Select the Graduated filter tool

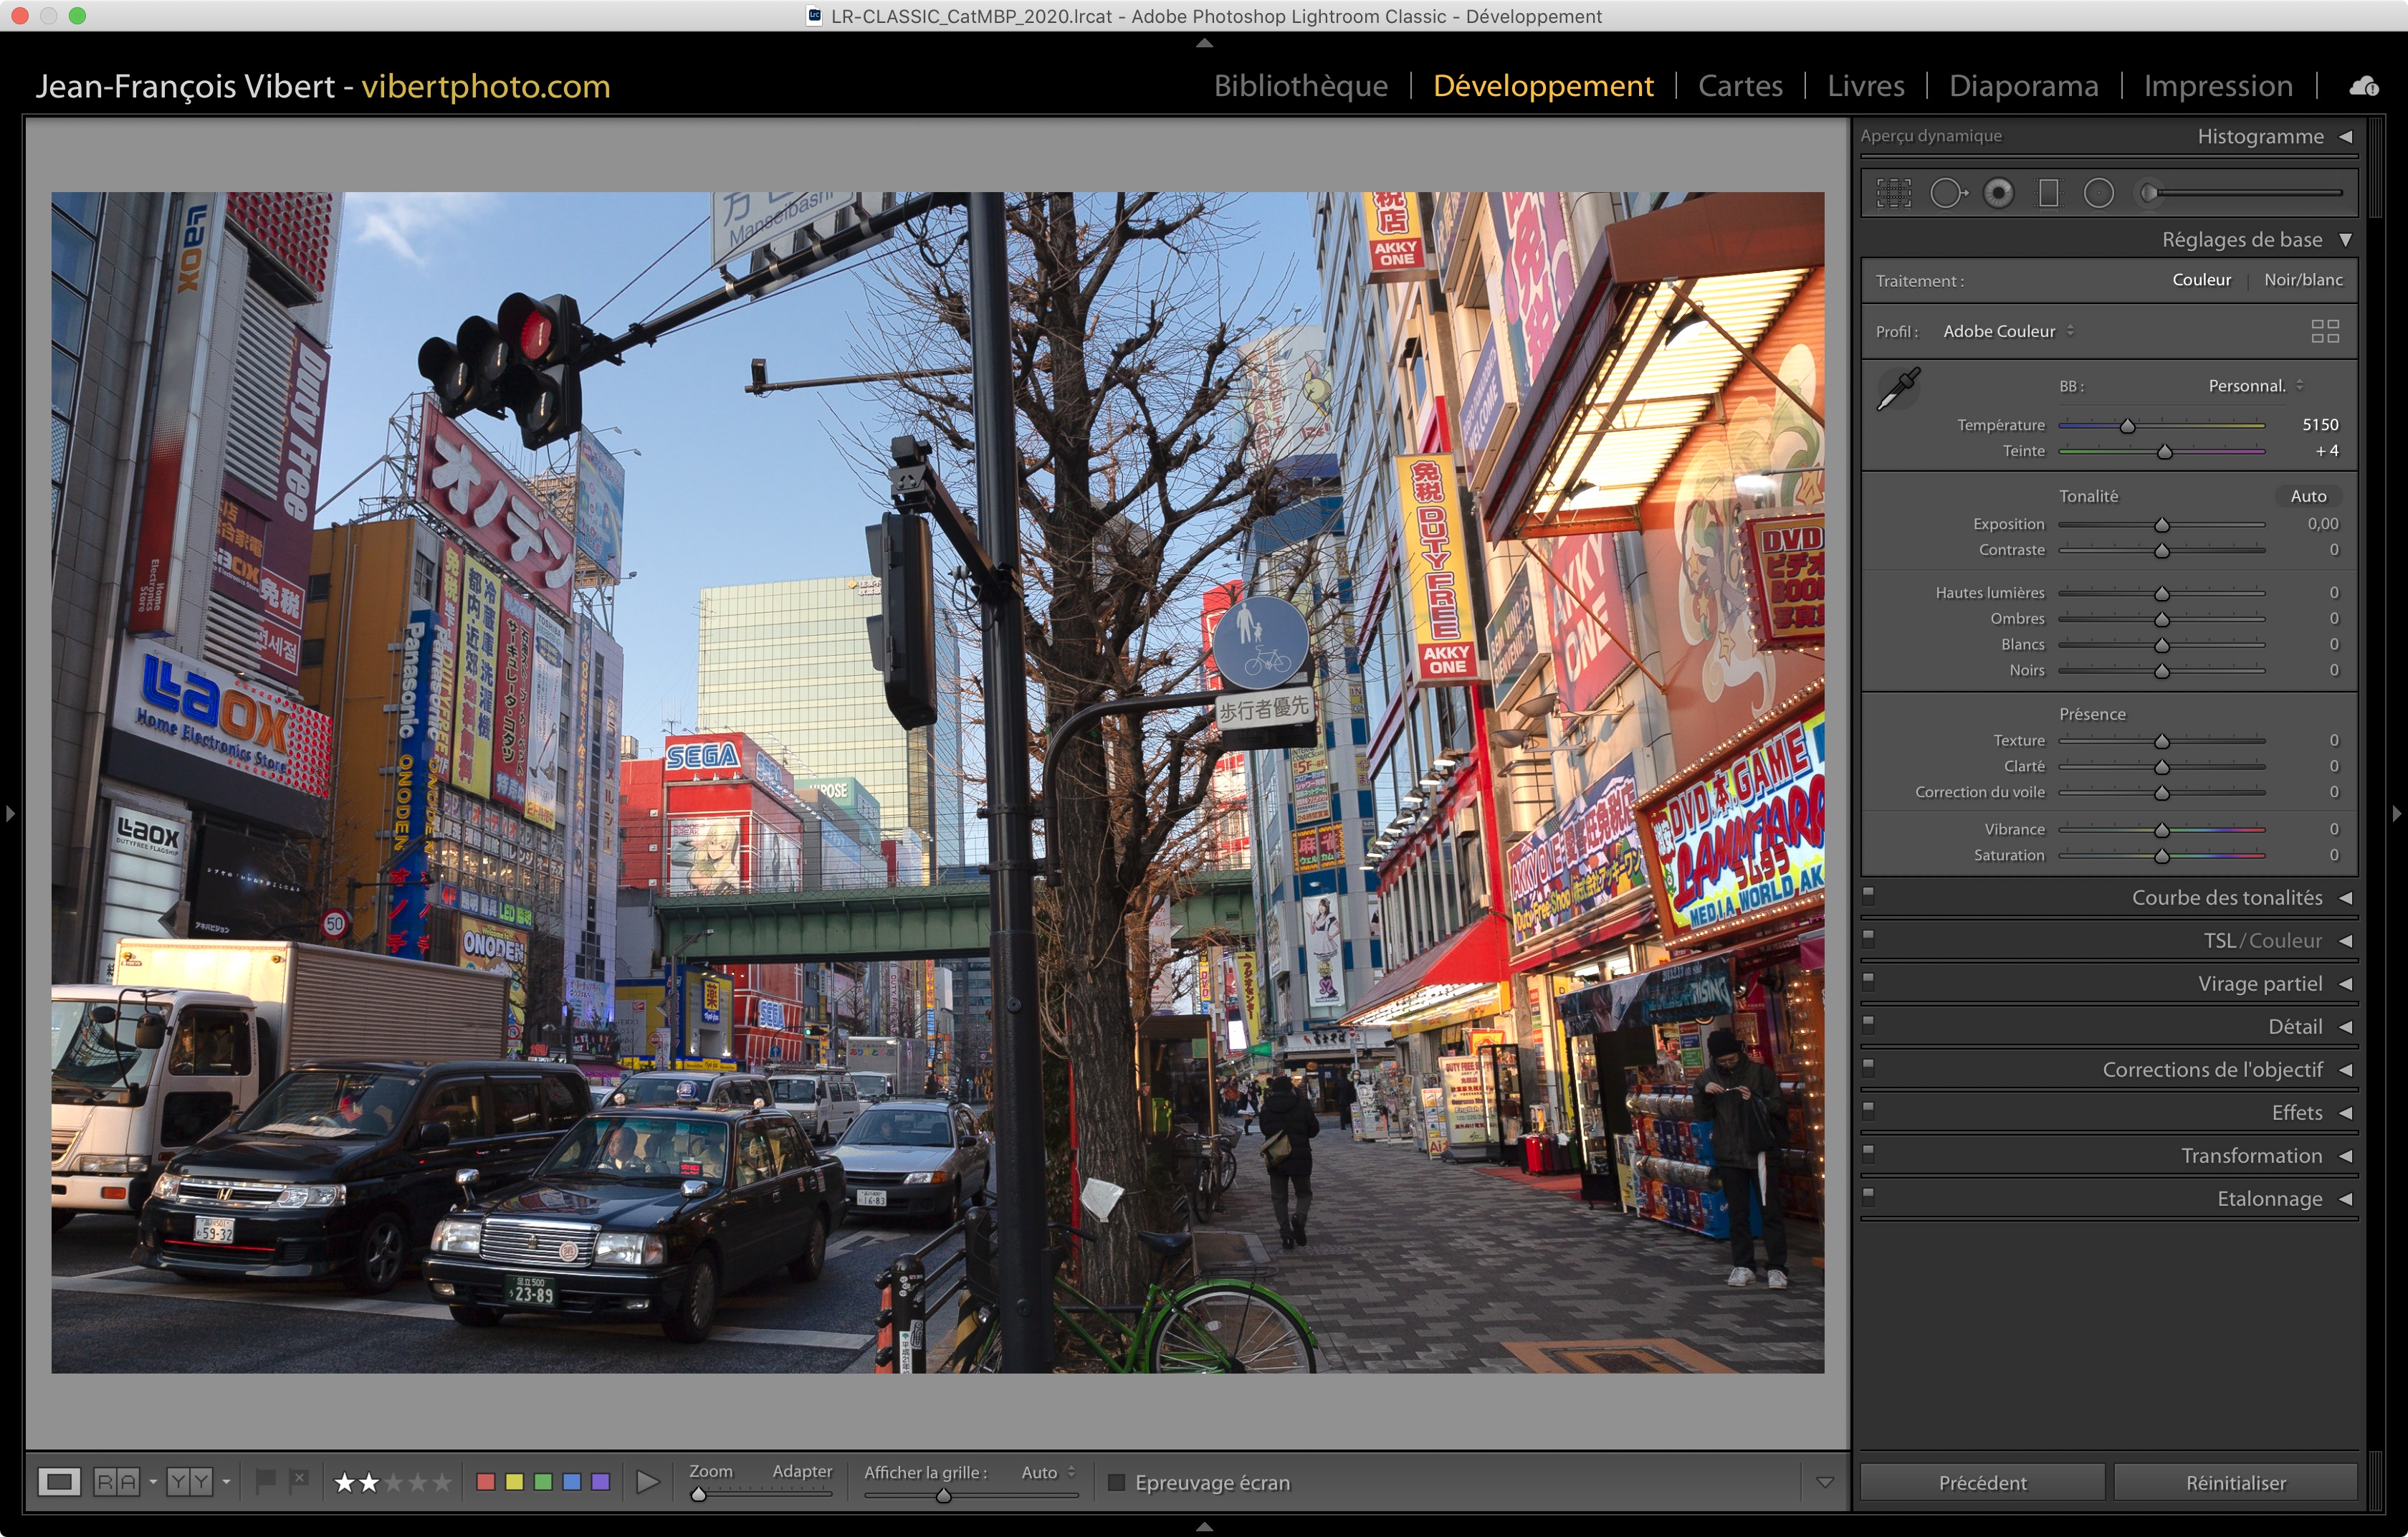point(2048,193)
